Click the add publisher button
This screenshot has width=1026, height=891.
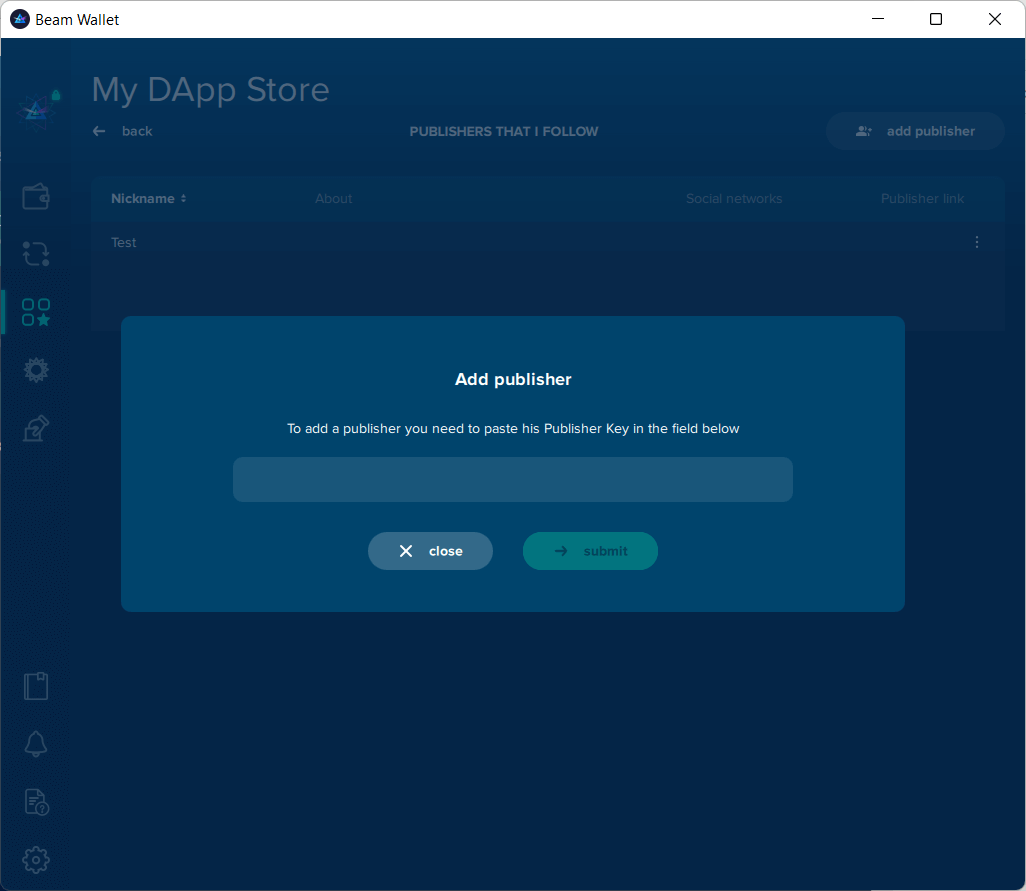click(x=915, y=131)
